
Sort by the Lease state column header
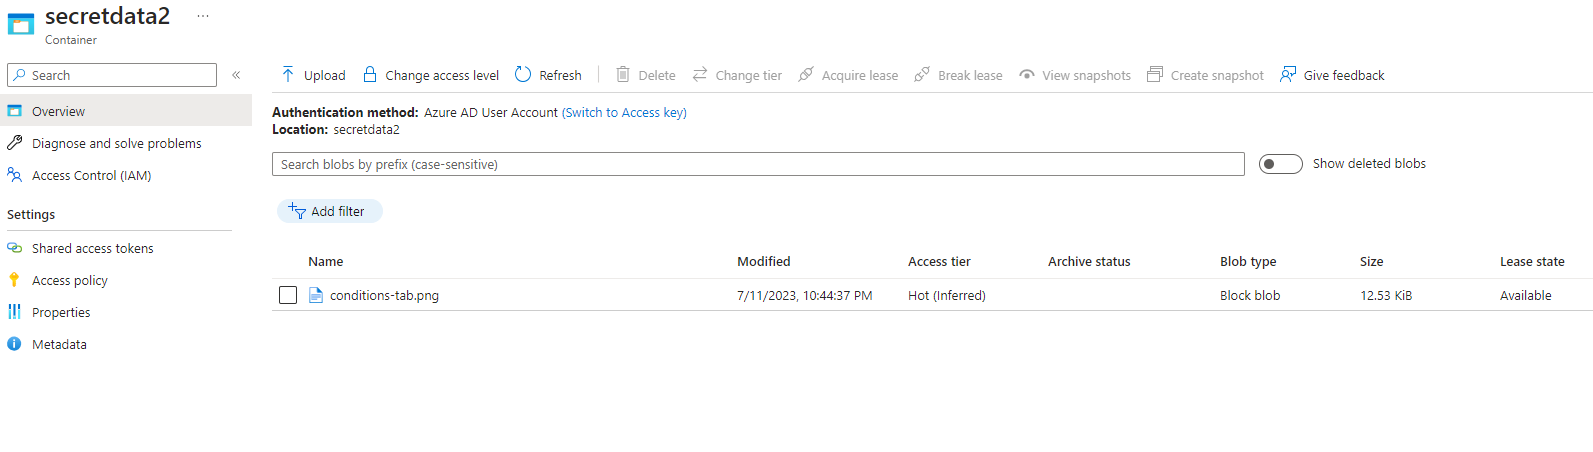tap(1532, 261)
